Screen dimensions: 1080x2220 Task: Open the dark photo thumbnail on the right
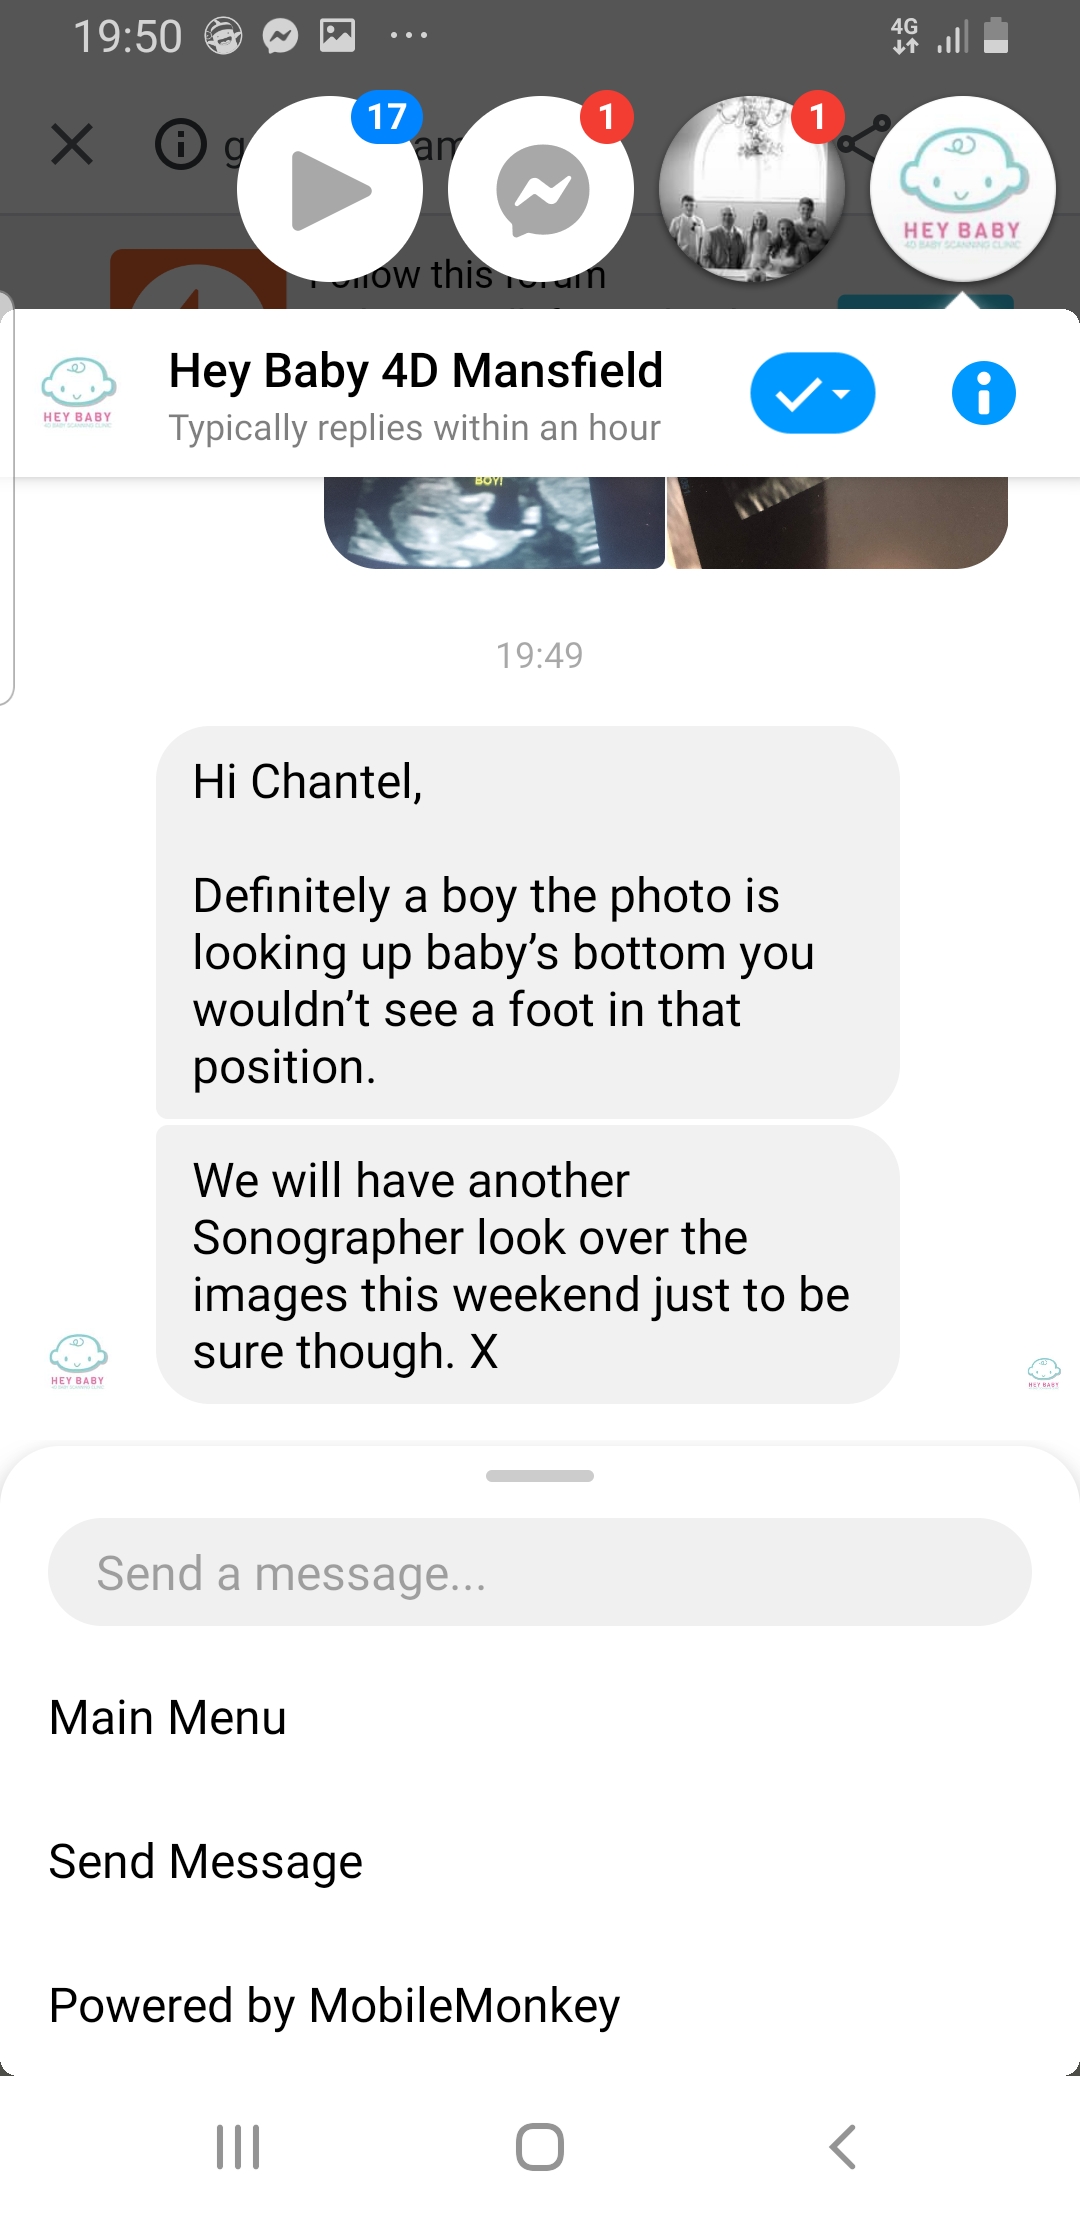838,522
